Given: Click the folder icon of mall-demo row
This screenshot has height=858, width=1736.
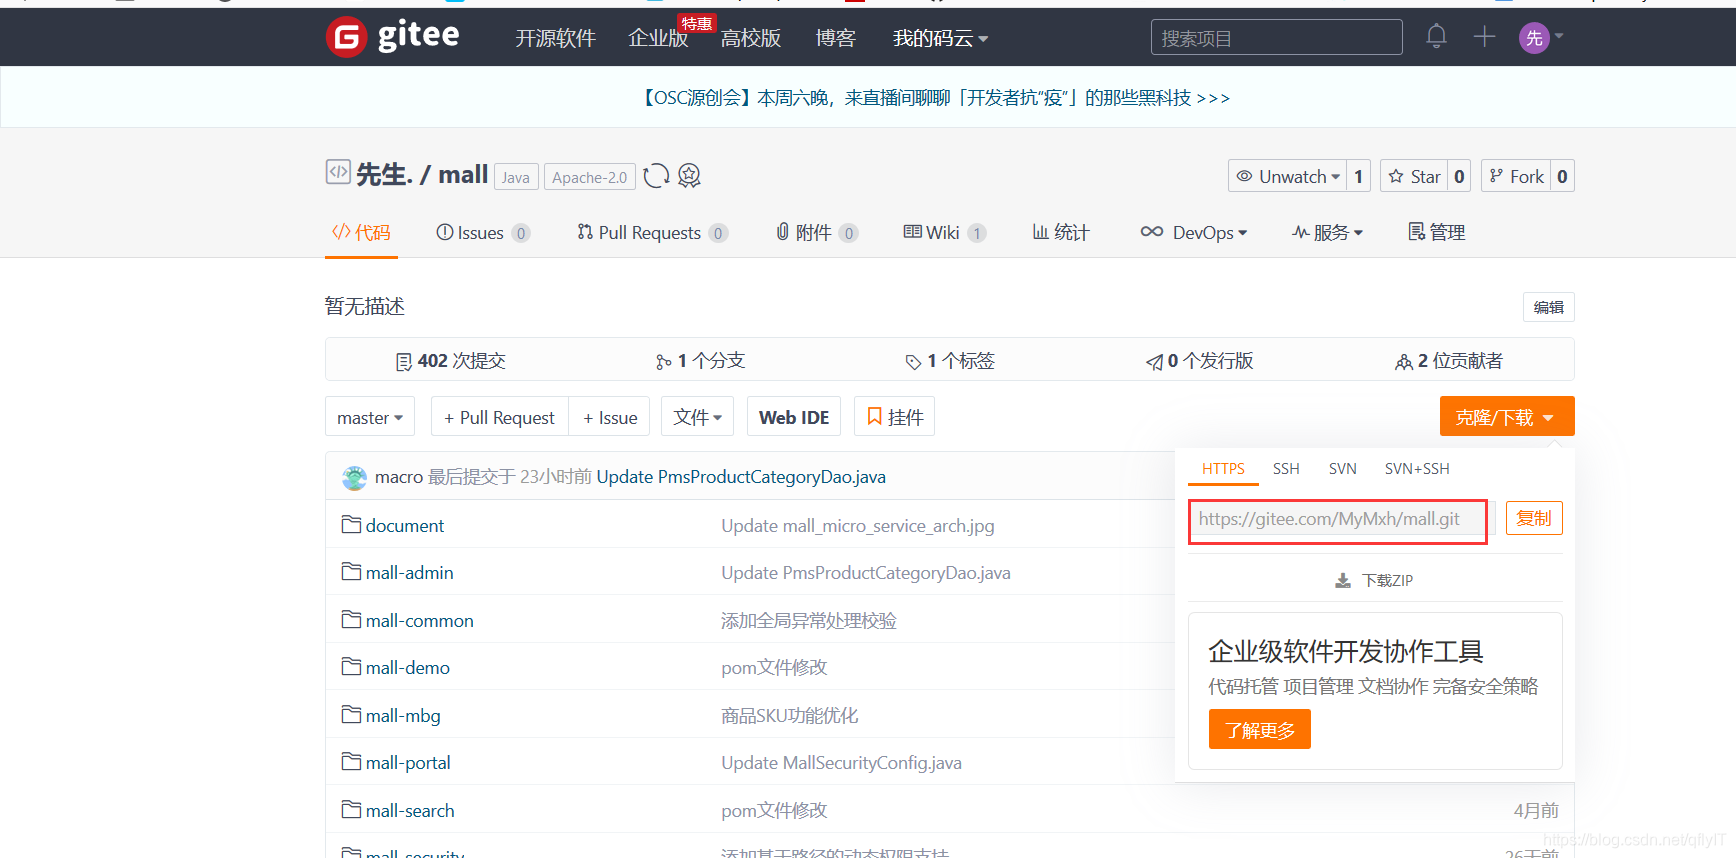Looking at the screenshot, I should point(351,666).
